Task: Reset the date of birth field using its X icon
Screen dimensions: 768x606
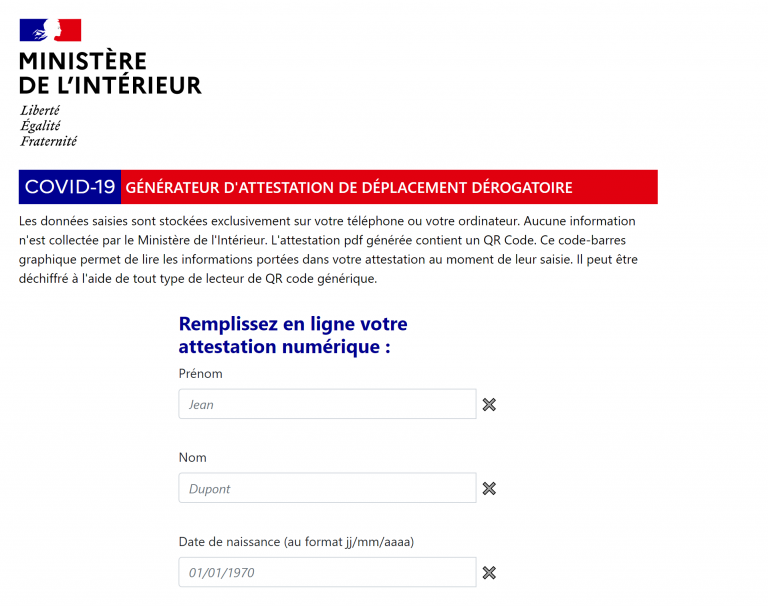Action: coord(489,572)
